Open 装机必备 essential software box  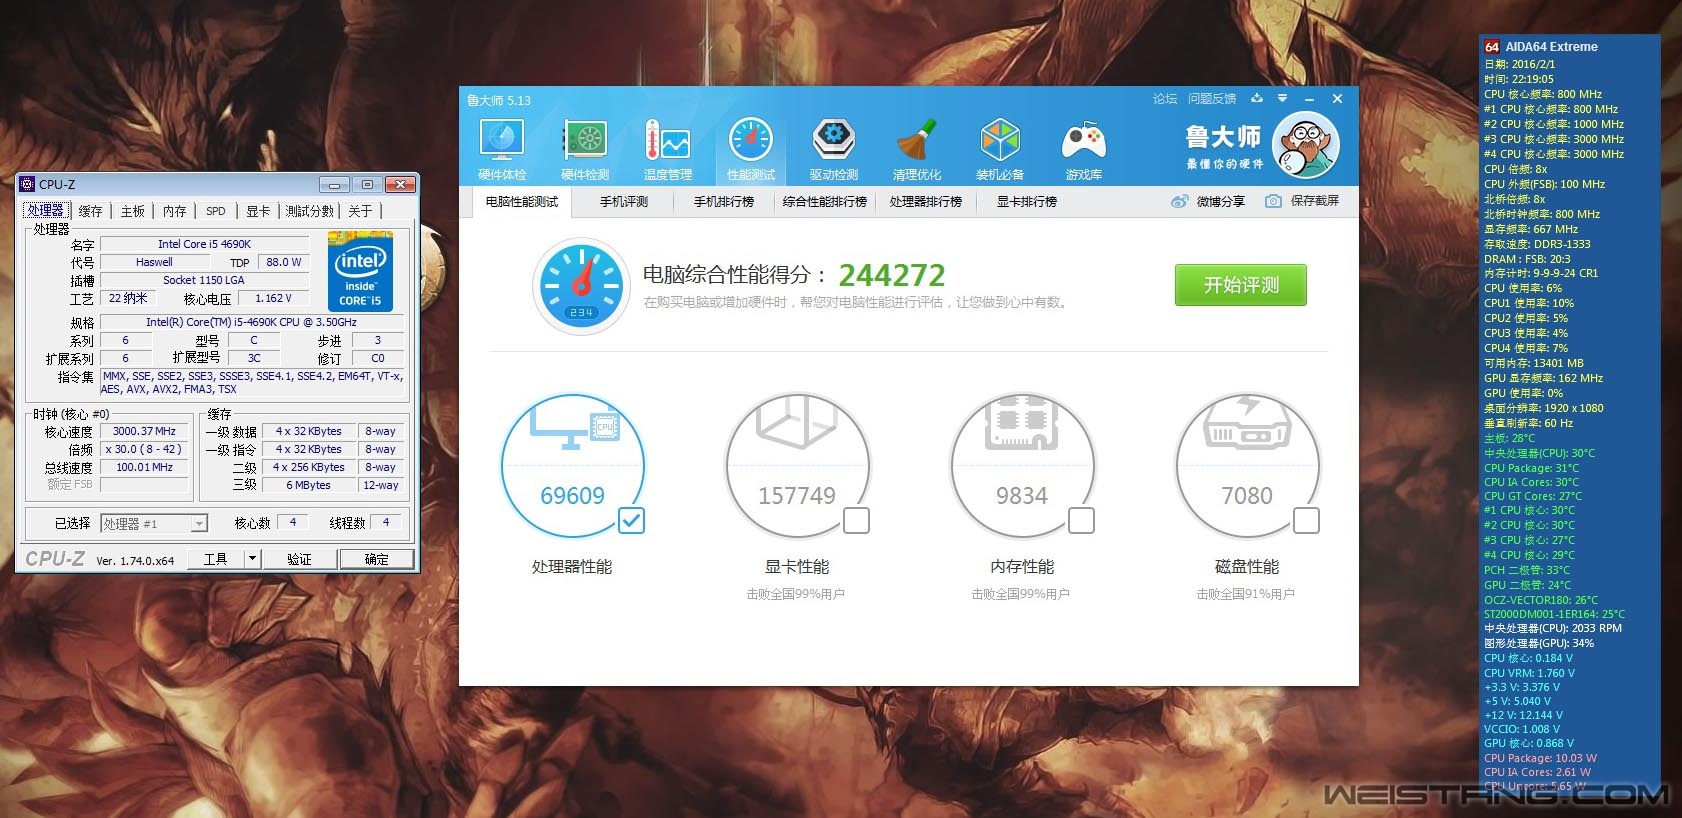1000,150
